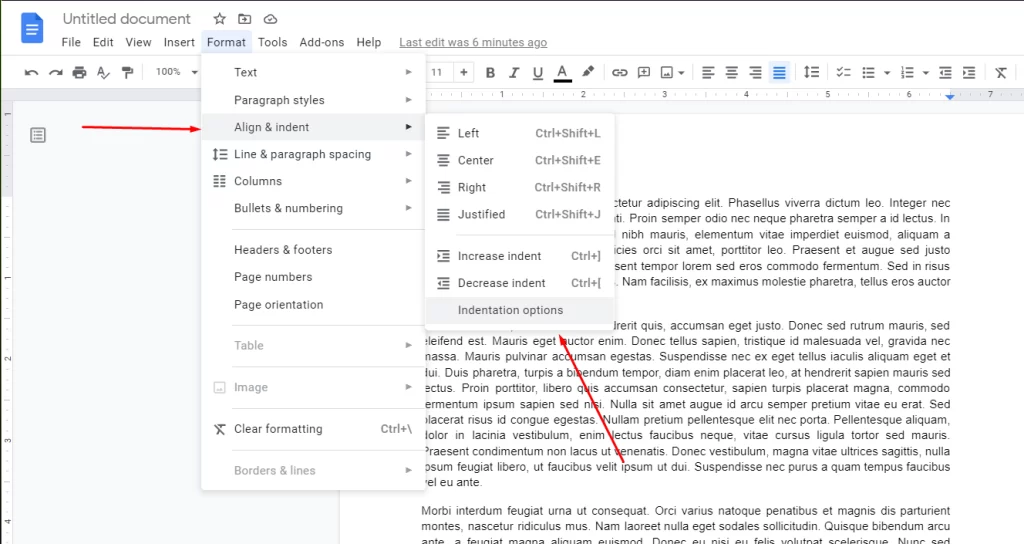1024x544 pixels.
Task: Toggle underline formatting
Action: pyautogui.click(x=537, y=72)
